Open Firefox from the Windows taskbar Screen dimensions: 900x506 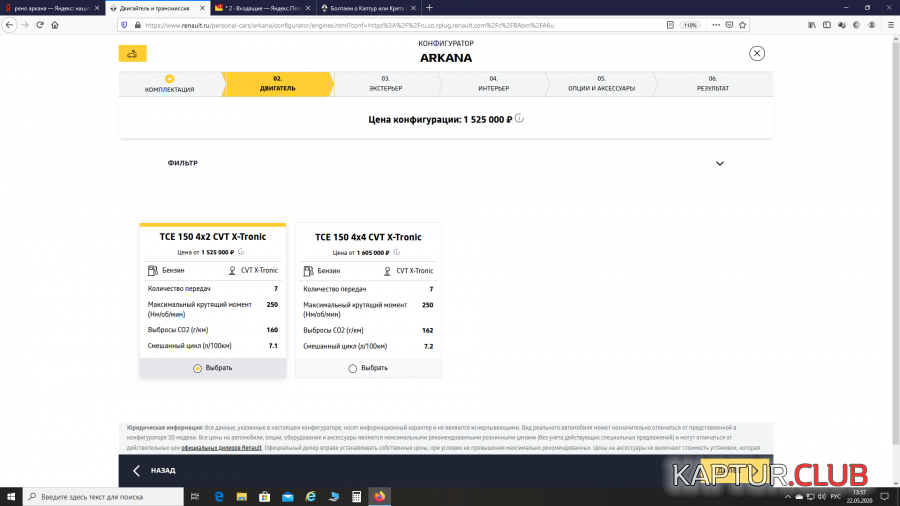click(x=379, y=496)
